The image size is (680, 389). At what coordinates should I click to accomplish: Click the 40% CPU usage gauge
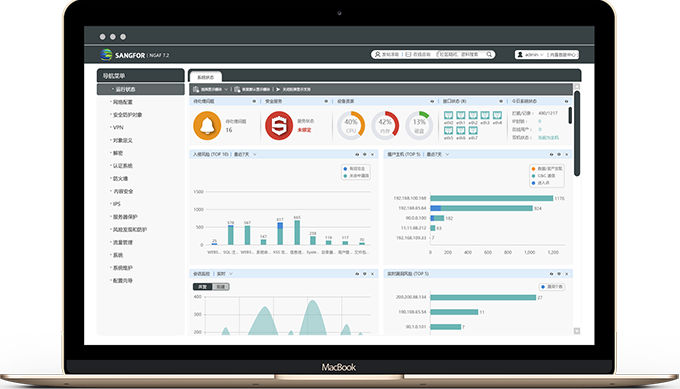(x=351, y=126)
